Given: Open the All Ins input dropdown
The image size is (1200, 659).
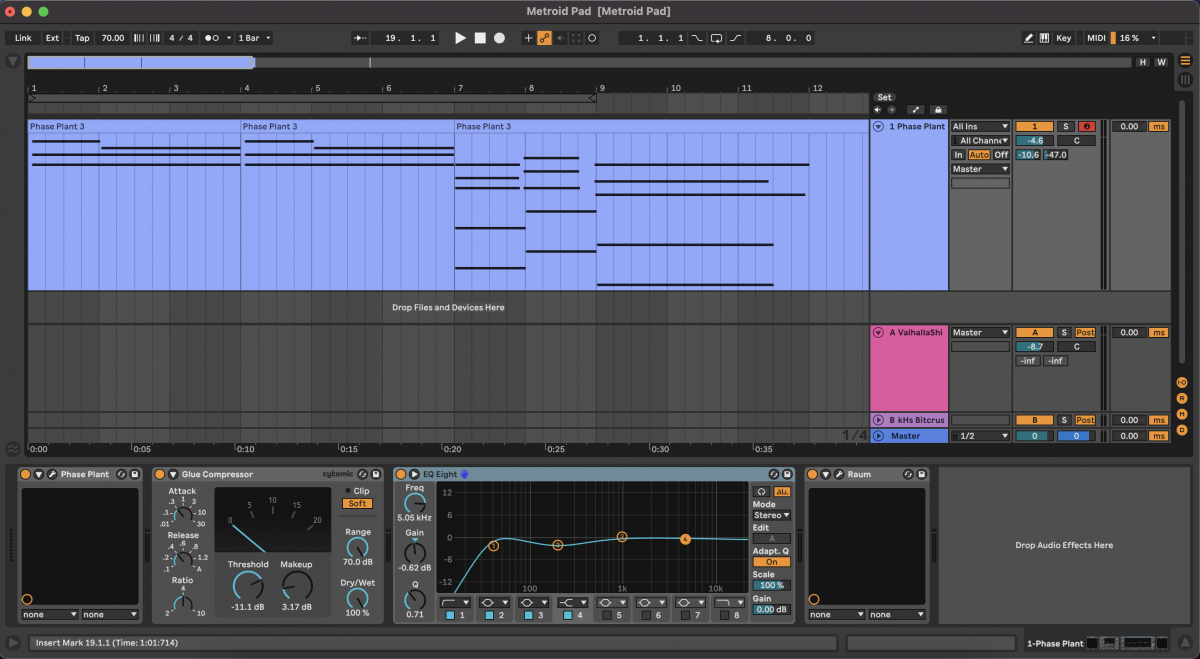Looking at the screenshot, I should (x=980, y=127).
